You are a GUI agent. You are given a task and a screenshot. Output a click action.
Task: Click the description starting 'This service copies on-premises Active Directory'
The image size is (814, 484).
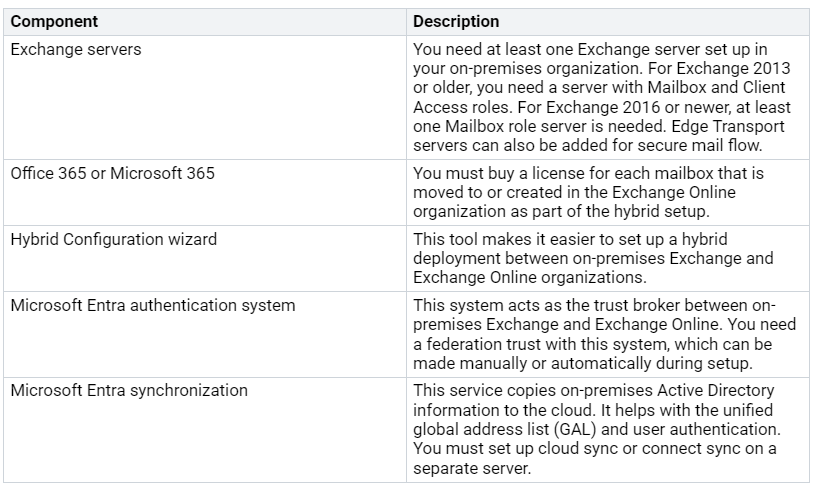pos(607,430)
